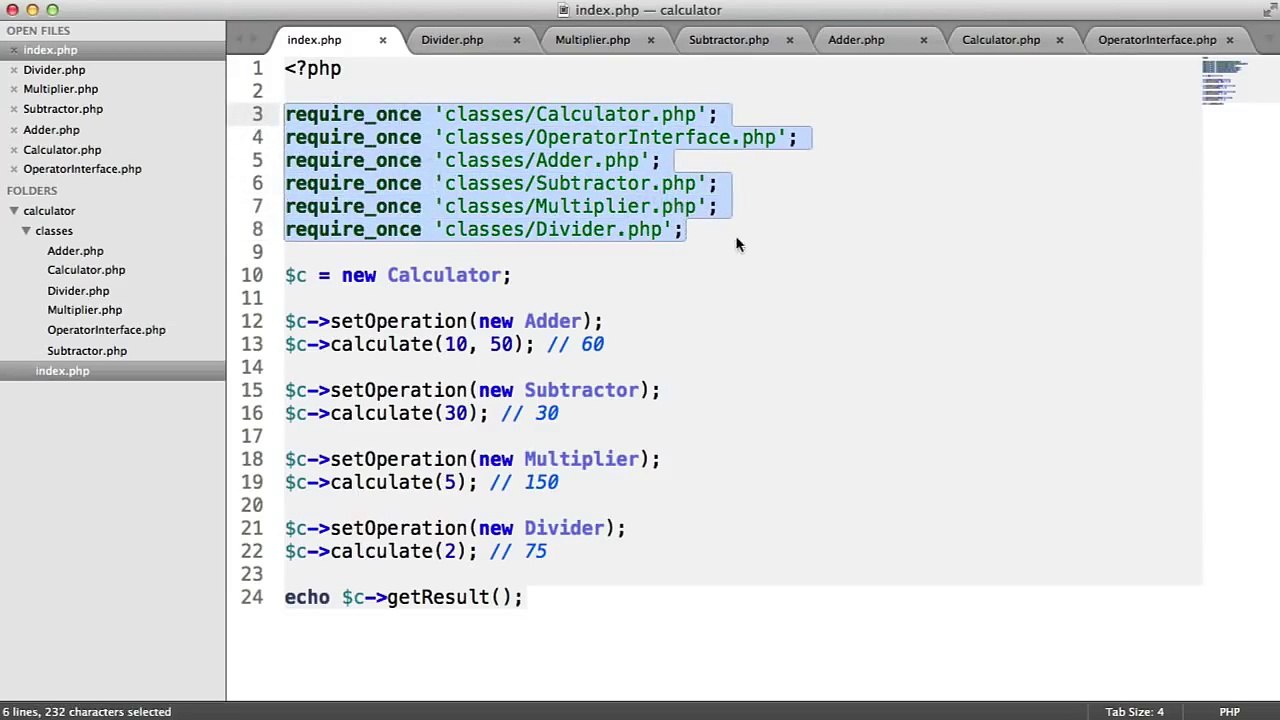Click the '<?php' opening tag

tap(313, 68)
